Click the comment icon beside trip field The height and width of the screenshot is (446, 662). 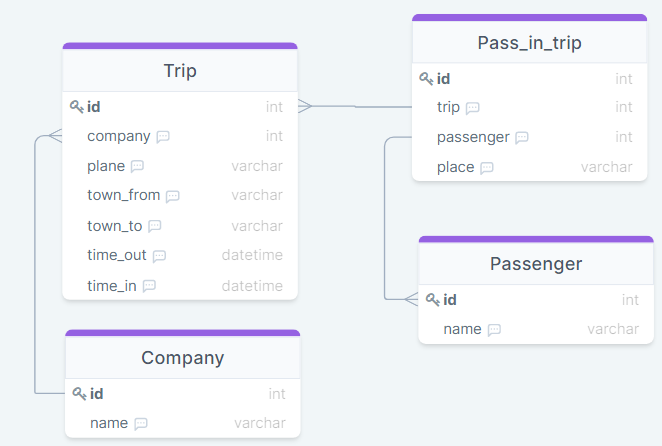473,108
